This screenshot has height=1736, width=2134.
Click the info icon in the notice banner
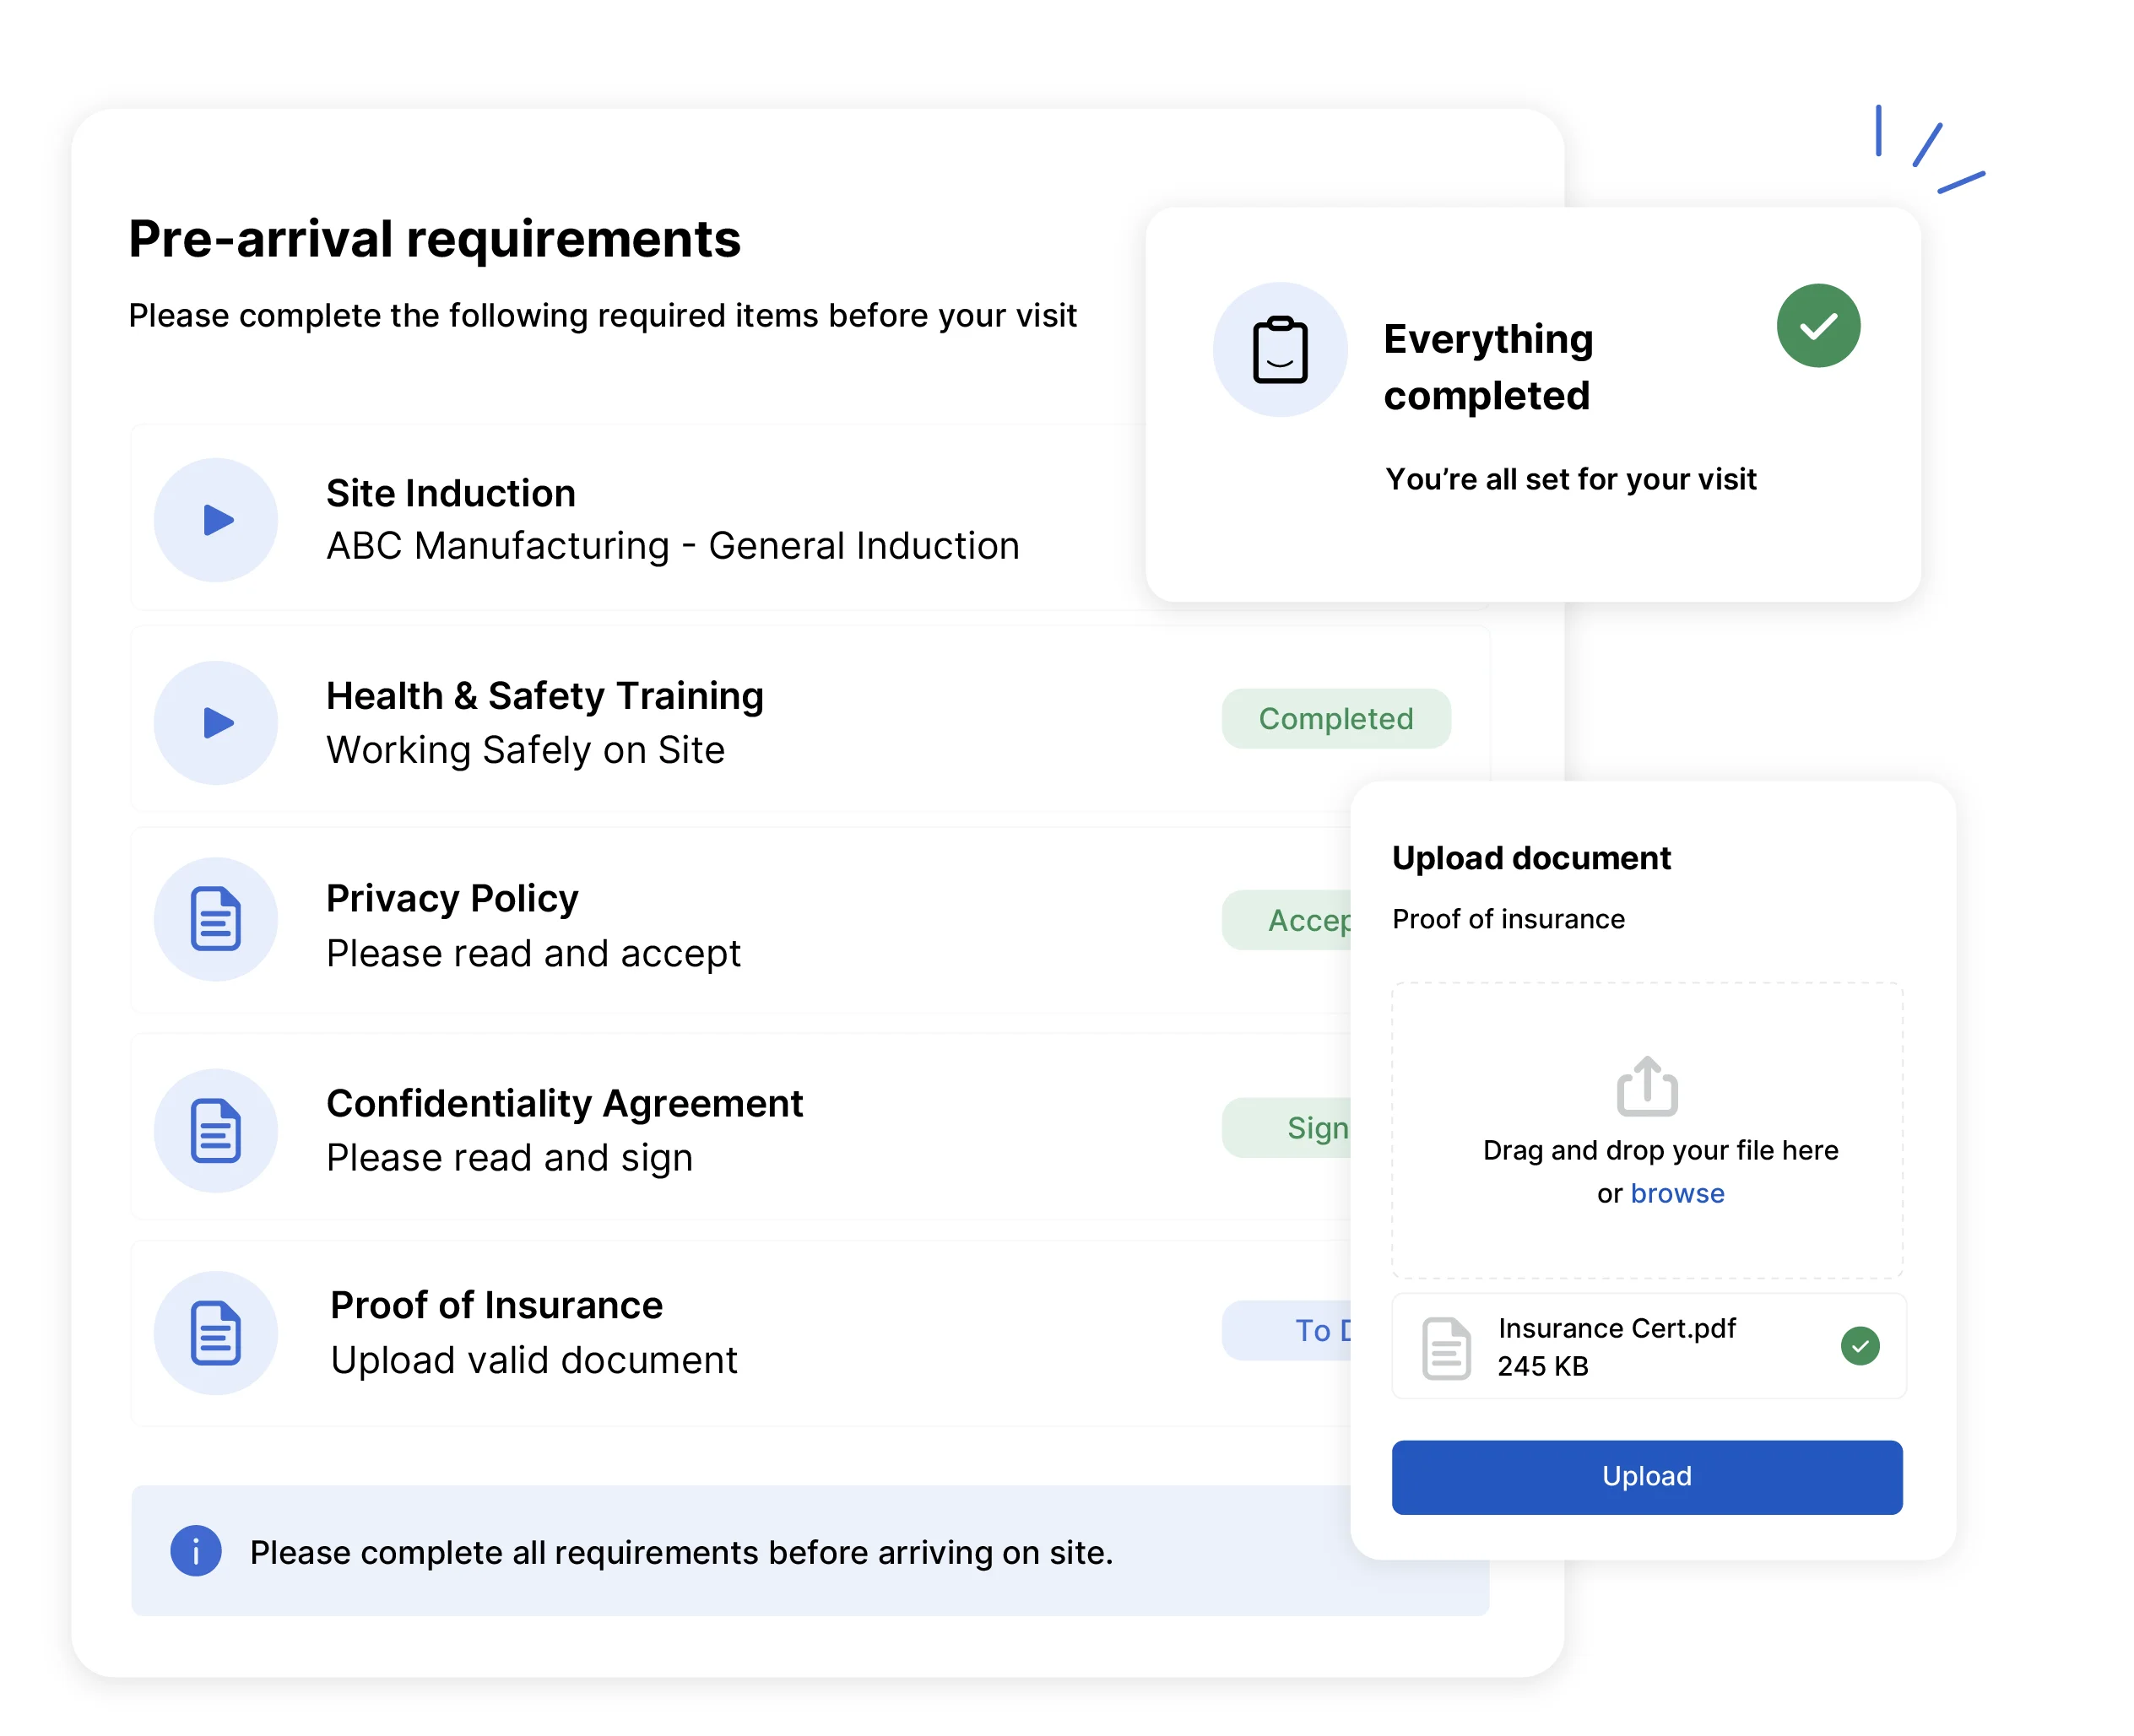195,1551
